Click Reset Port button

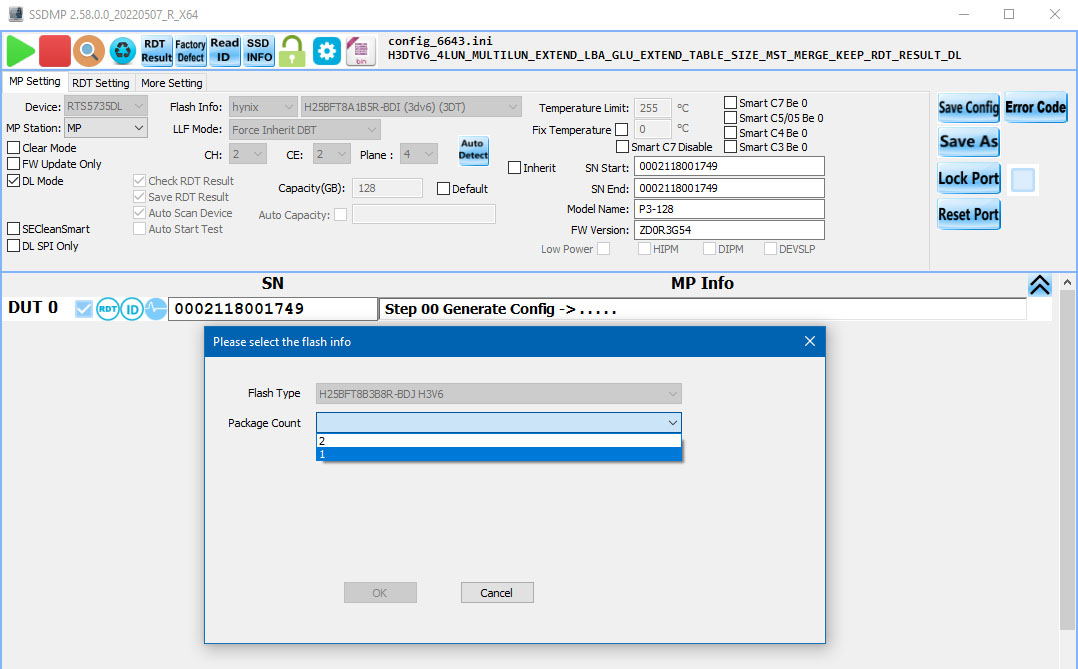[x=968, y=214]
